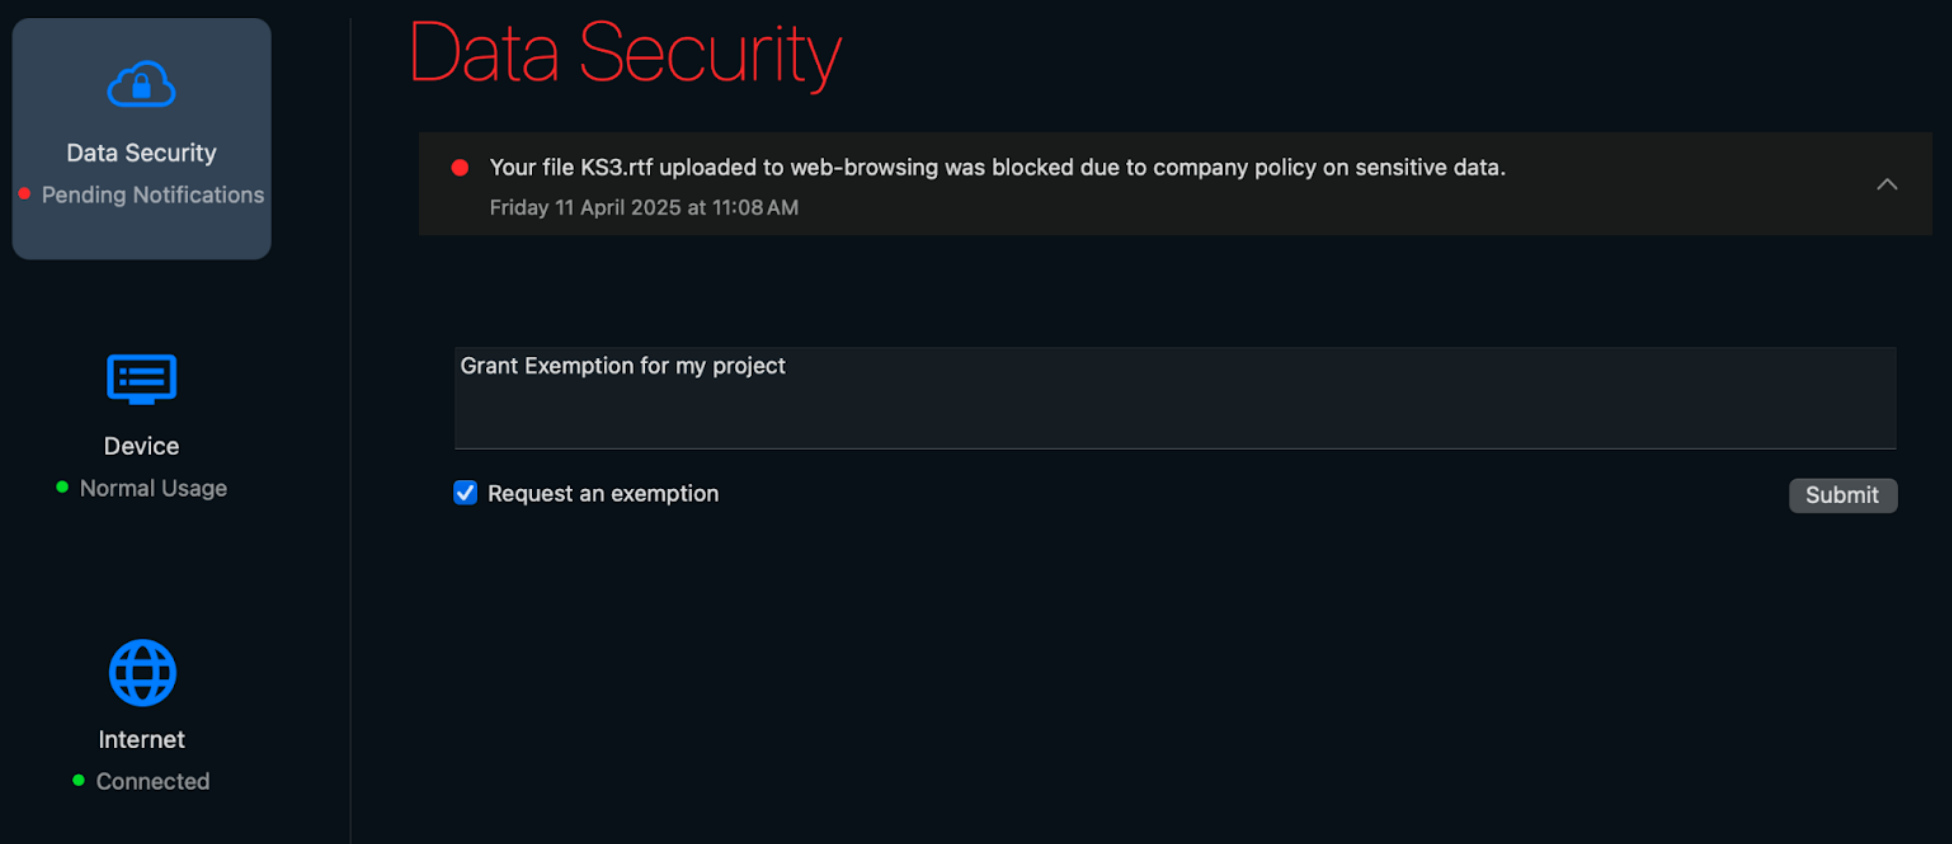This screenshot has height=844, width=1952.
Task: Click the KS3.rtf blocked upload notification message
Action: tap(997, 168)
